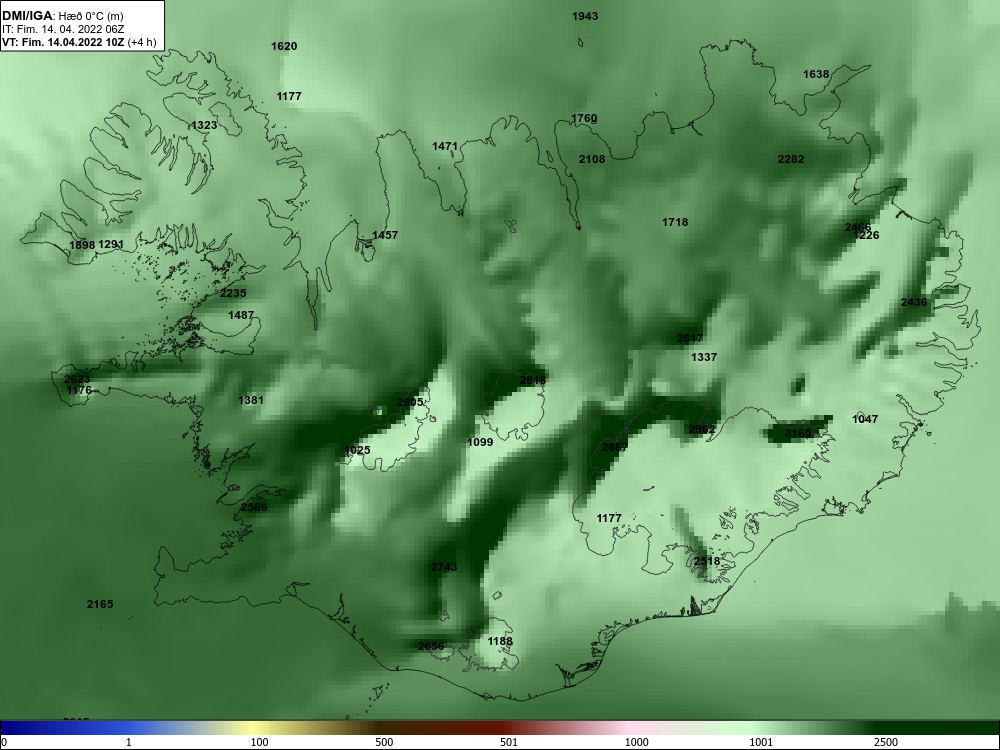Click the 1291 height value

[111, 244]
